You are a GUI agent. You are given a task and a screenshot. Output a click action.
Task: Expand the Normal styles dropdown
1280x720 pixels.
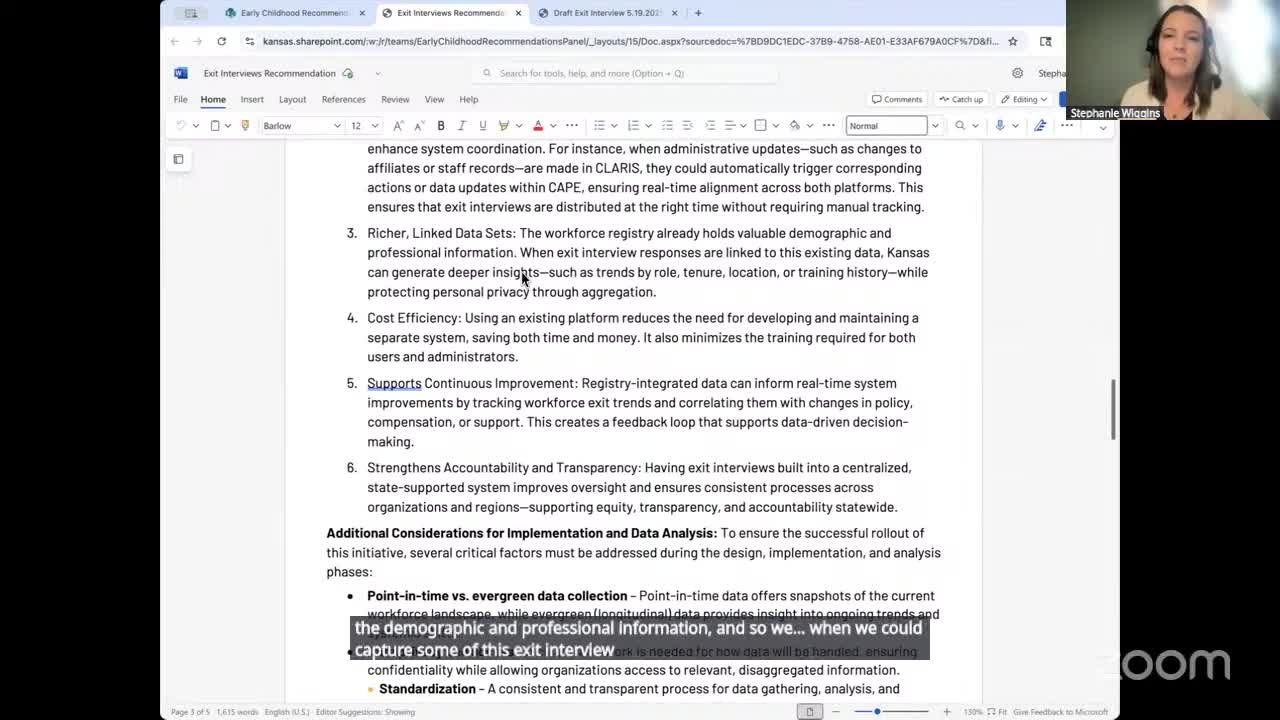934,125
